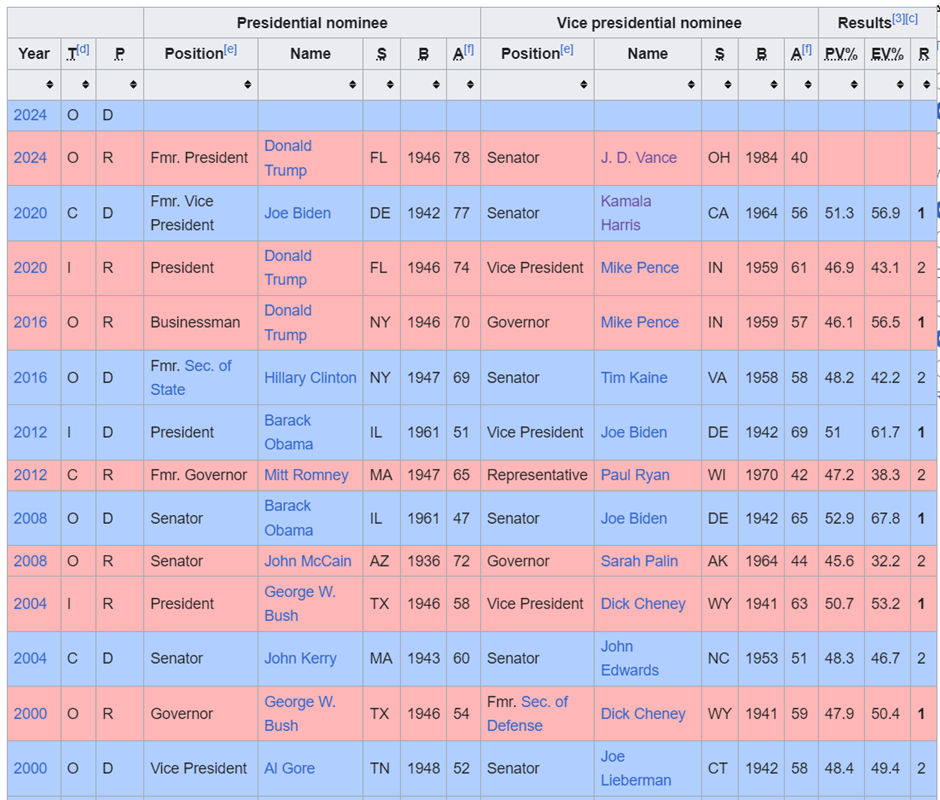This screenshot has width=940, height=800.
Task: Open Joe Biden presidential nominee 2020 link
Action: [x=297, y=213]
